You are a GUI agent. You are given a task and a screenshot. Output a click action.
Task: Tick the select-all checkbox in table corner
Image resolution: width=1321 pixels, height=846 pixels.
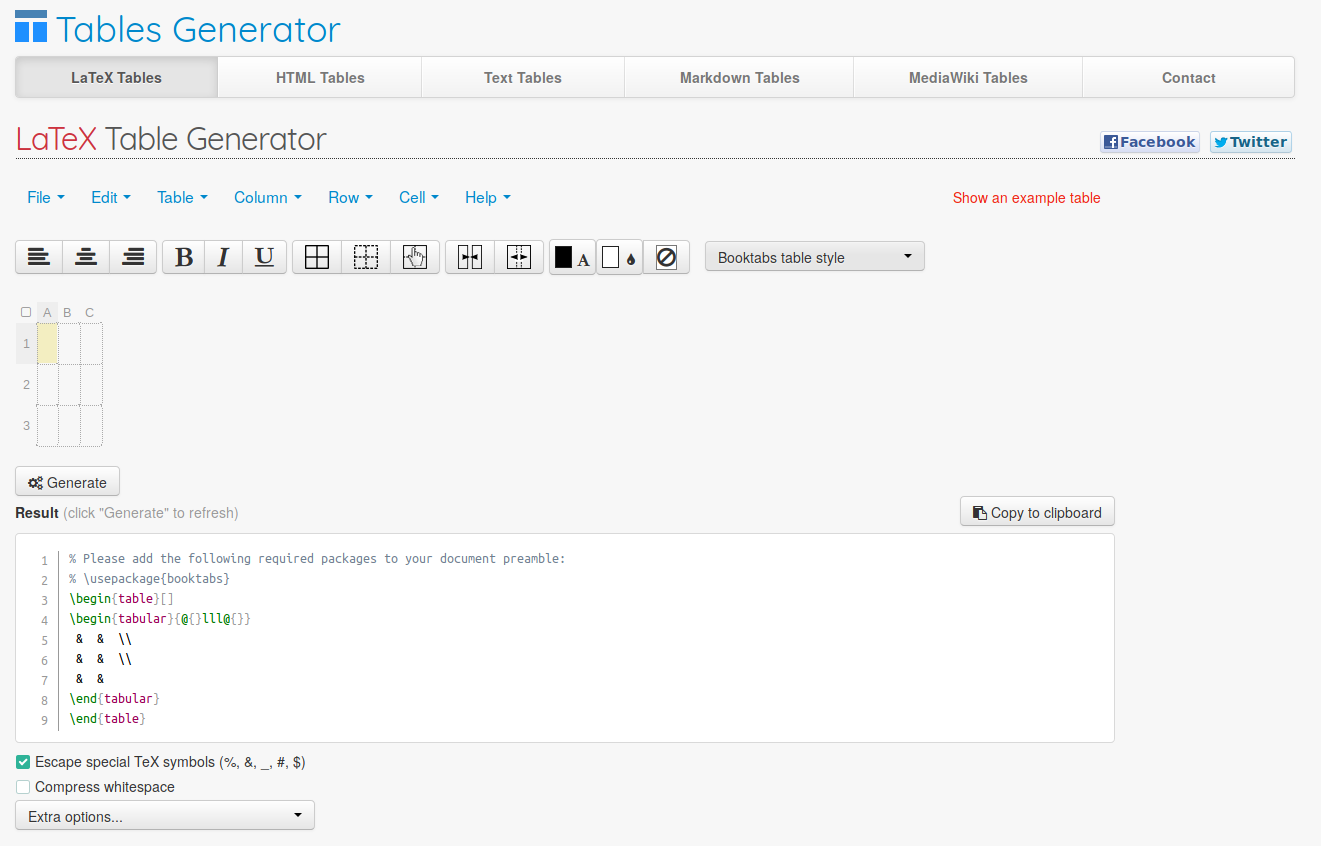(26, 312)
